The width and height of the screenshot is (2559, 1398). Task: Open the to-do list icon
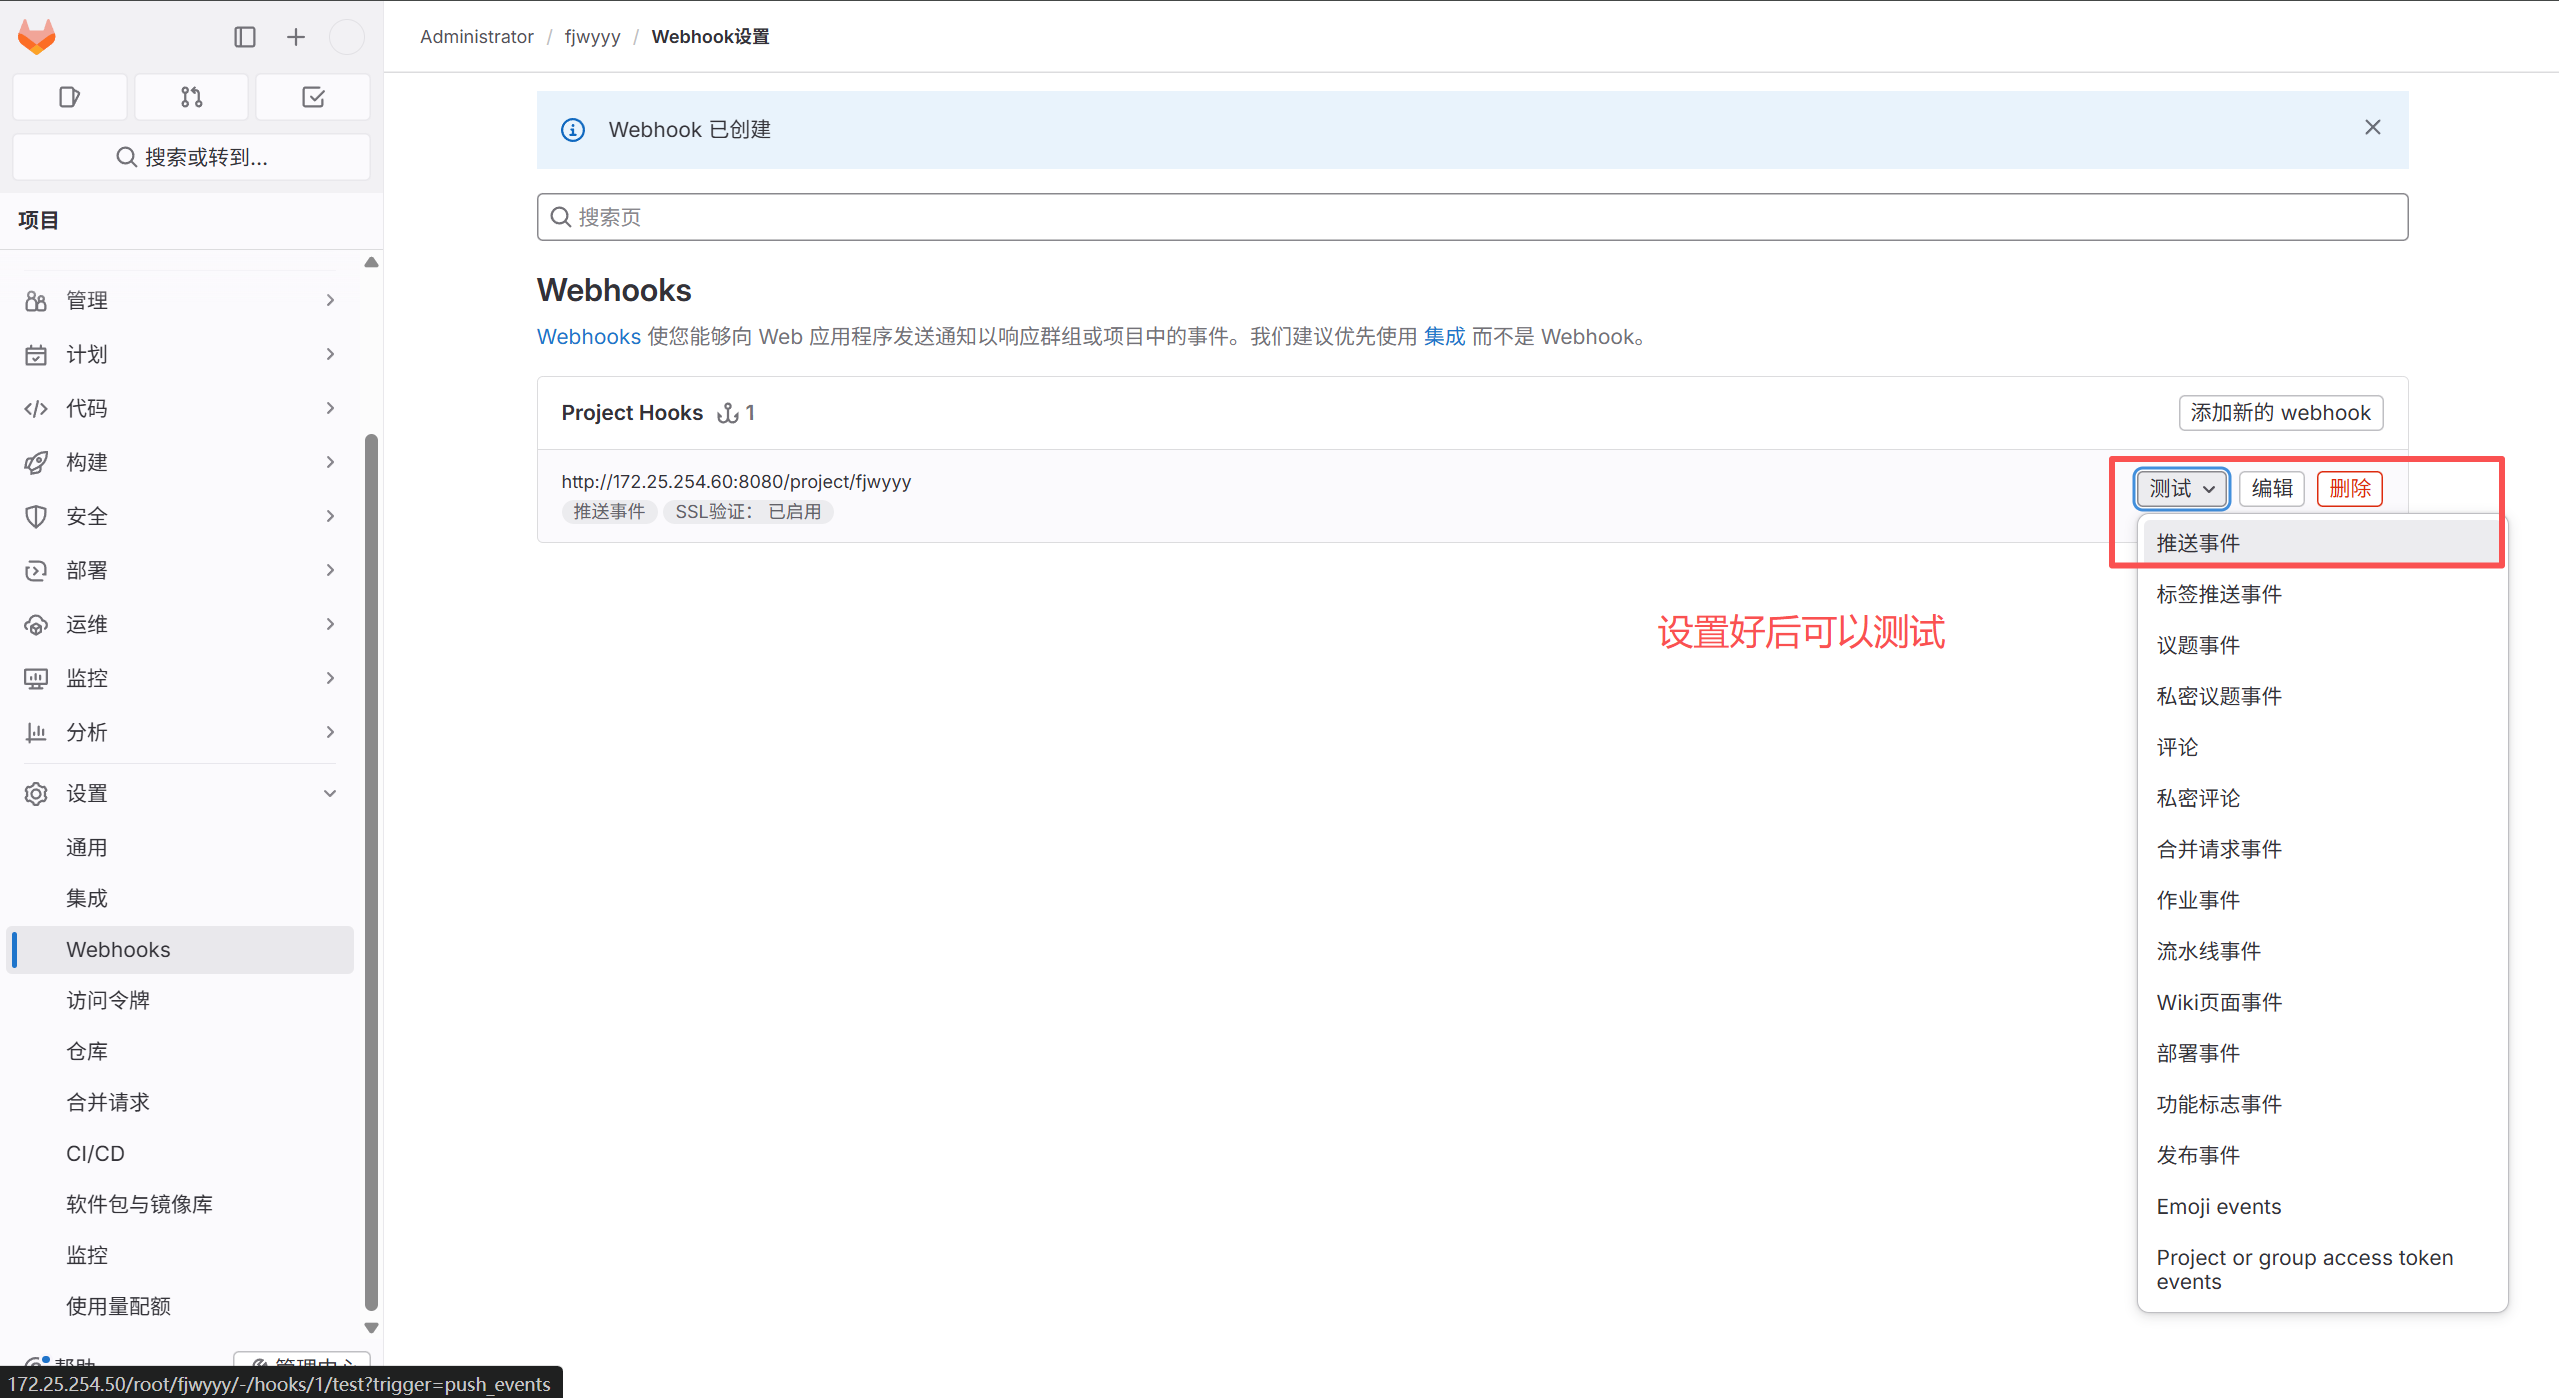click(313, 97)
